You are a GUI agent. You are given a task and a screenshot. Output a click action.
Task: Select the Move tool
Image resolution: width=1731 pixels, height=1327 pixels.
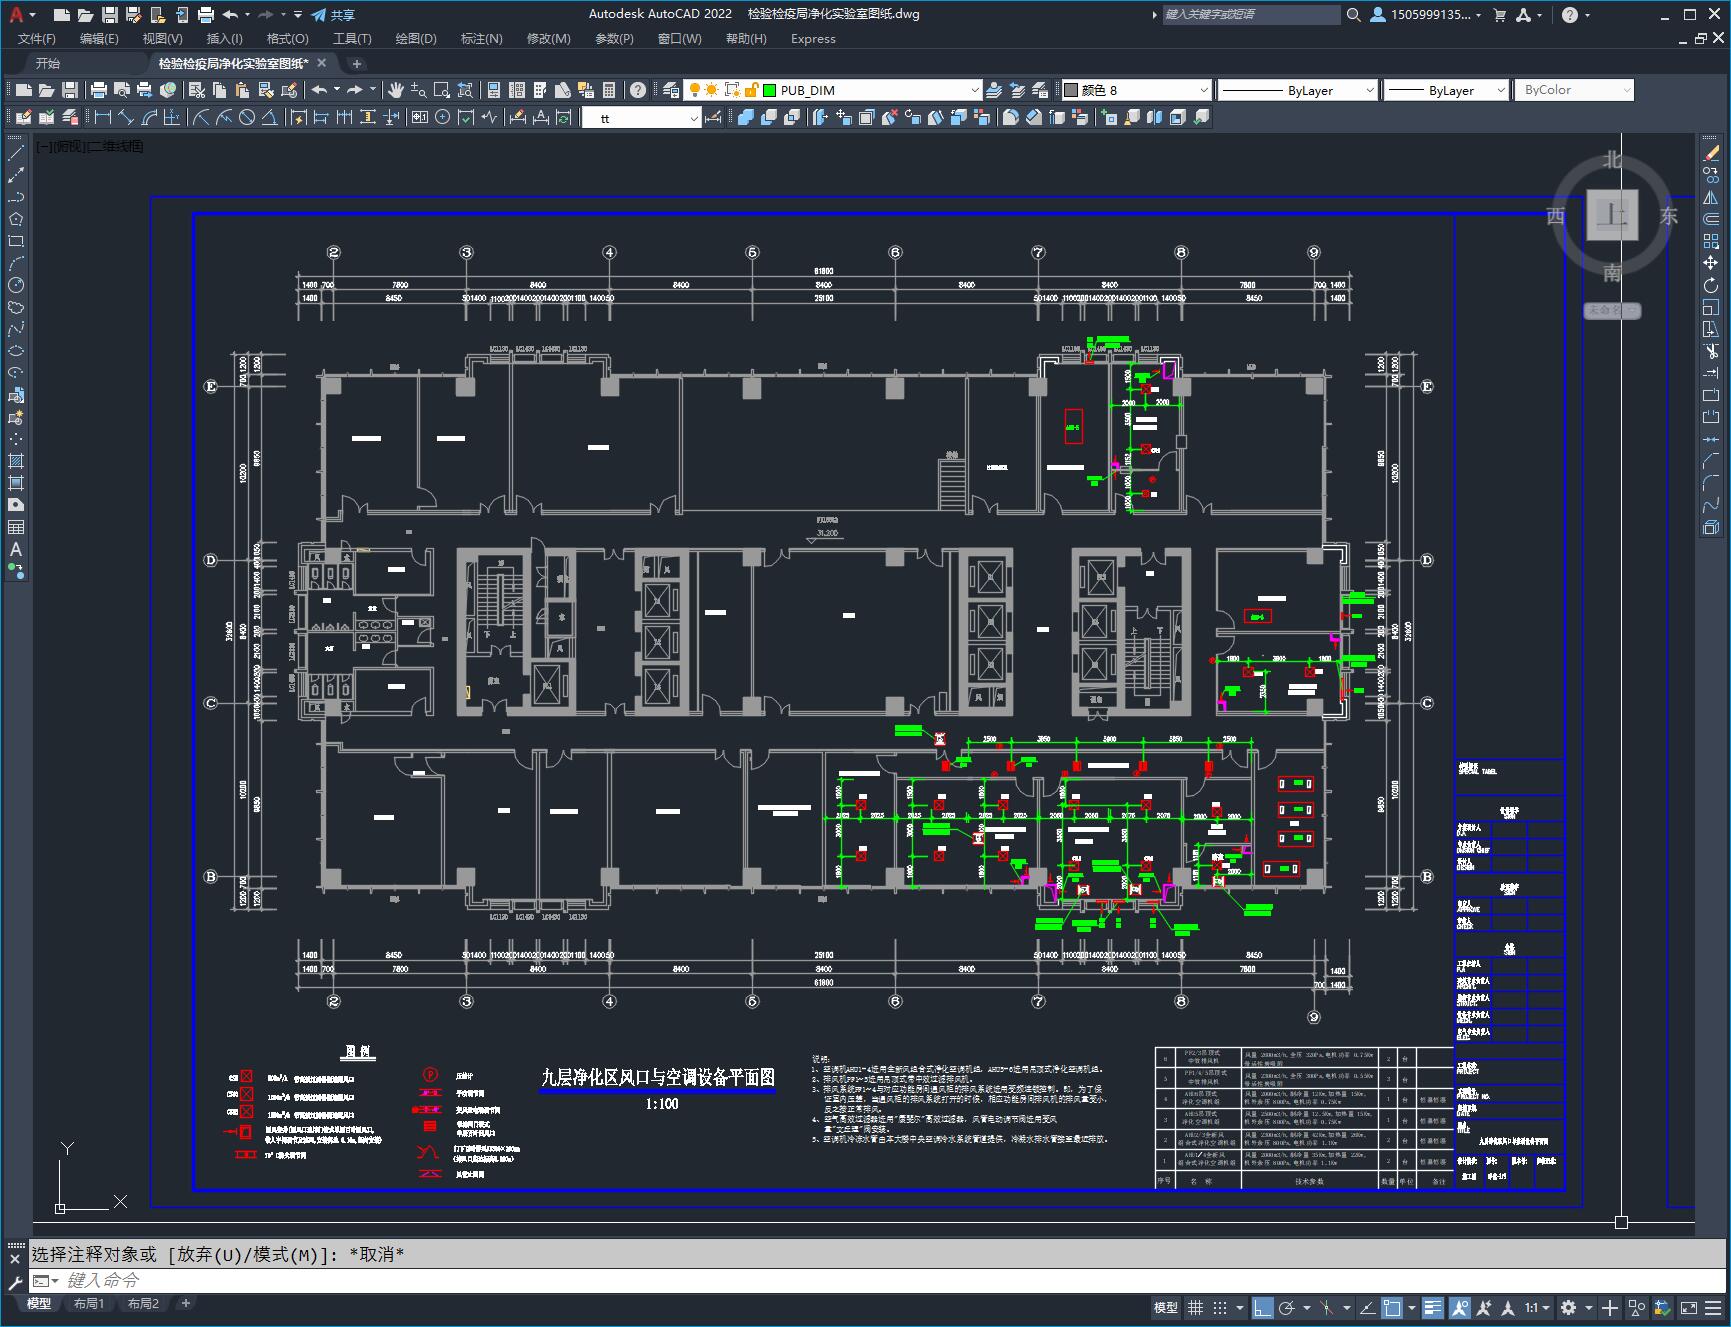click(x=1711, y=264)
